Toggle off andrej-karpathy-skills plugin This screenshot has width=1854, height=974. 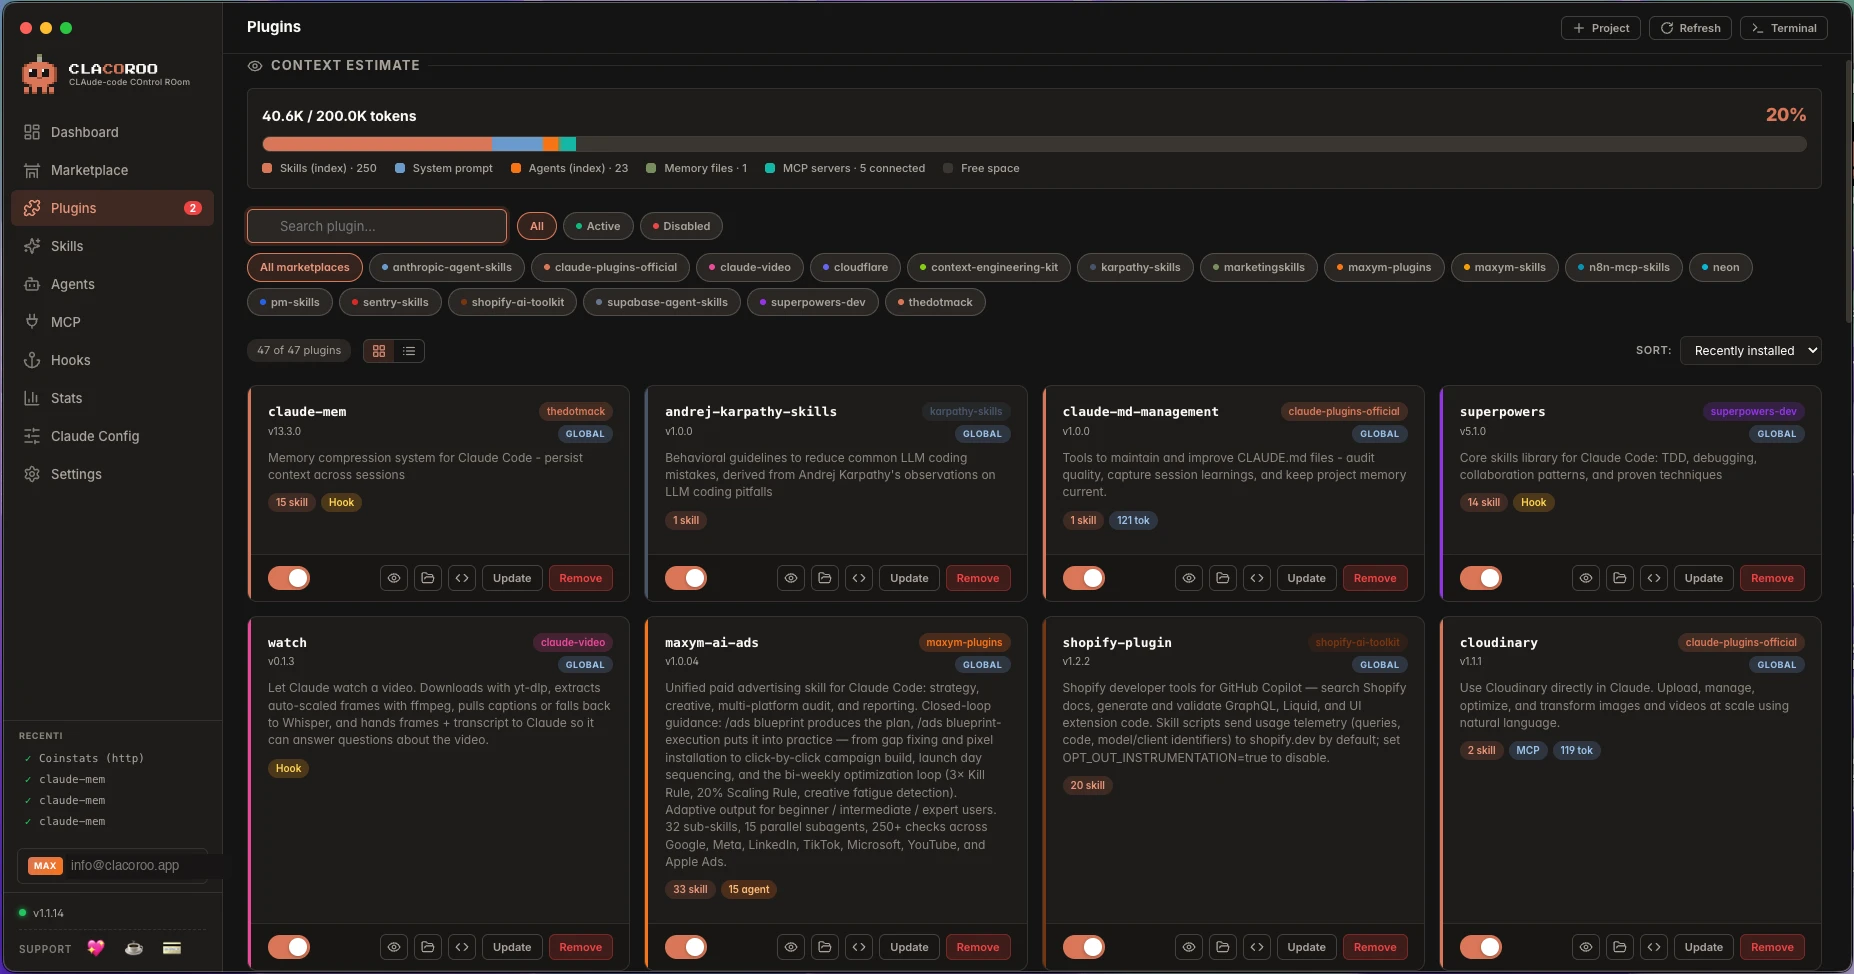point(686,578)
